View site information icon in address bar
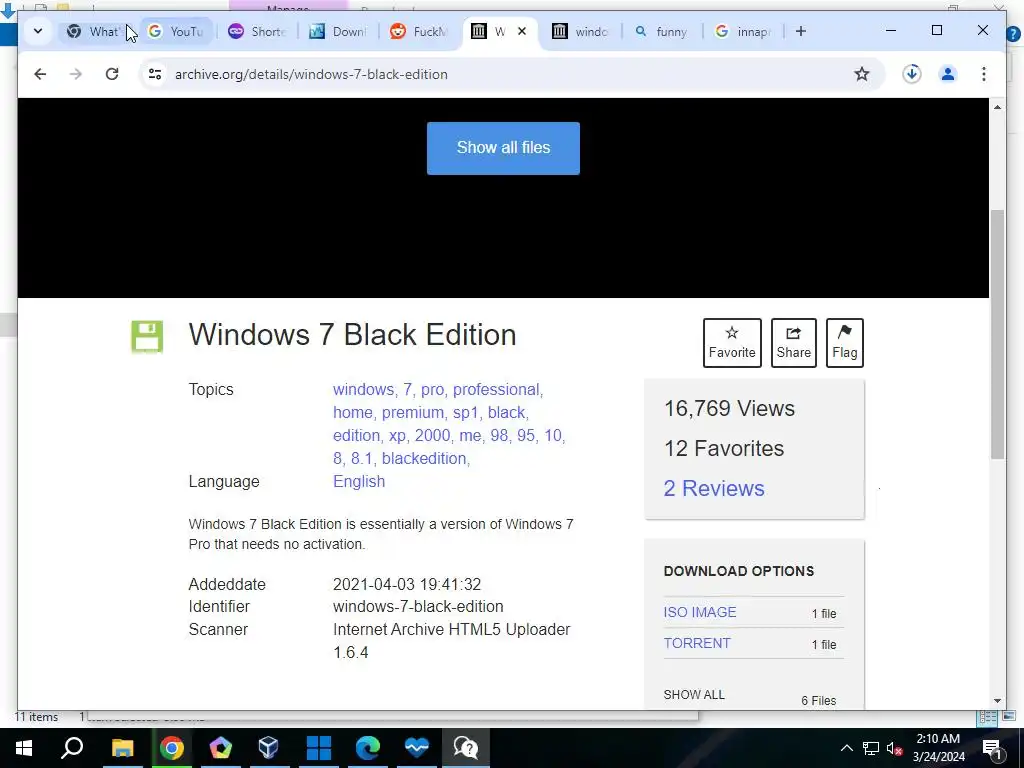 point(155,74)
